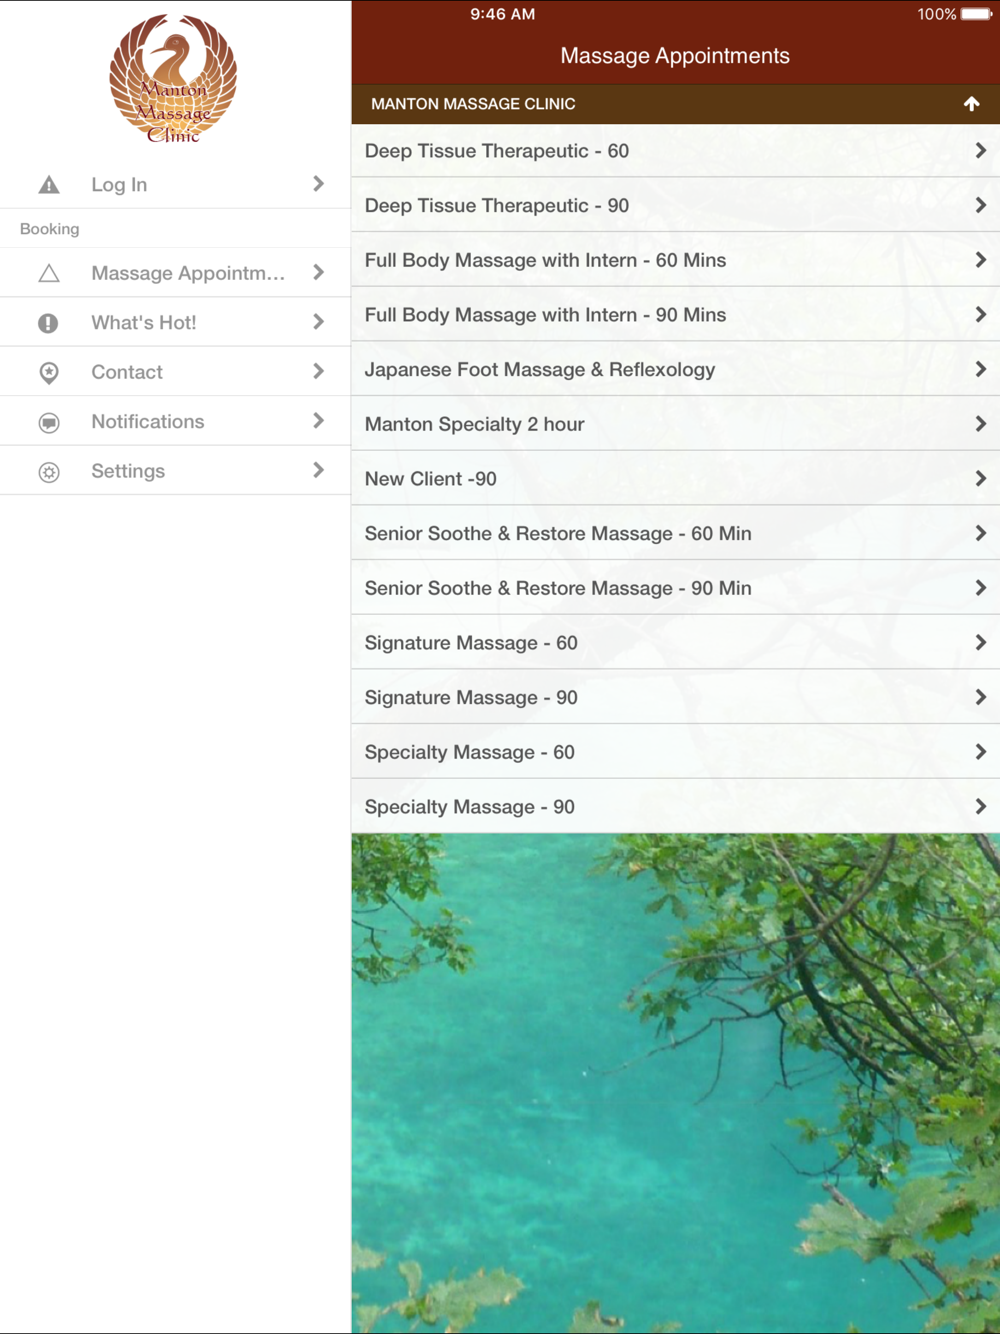This screenshot has width=1000, height=1334.
Task: Choose New Client -90 appointment
Action: (x=676, y=479)
